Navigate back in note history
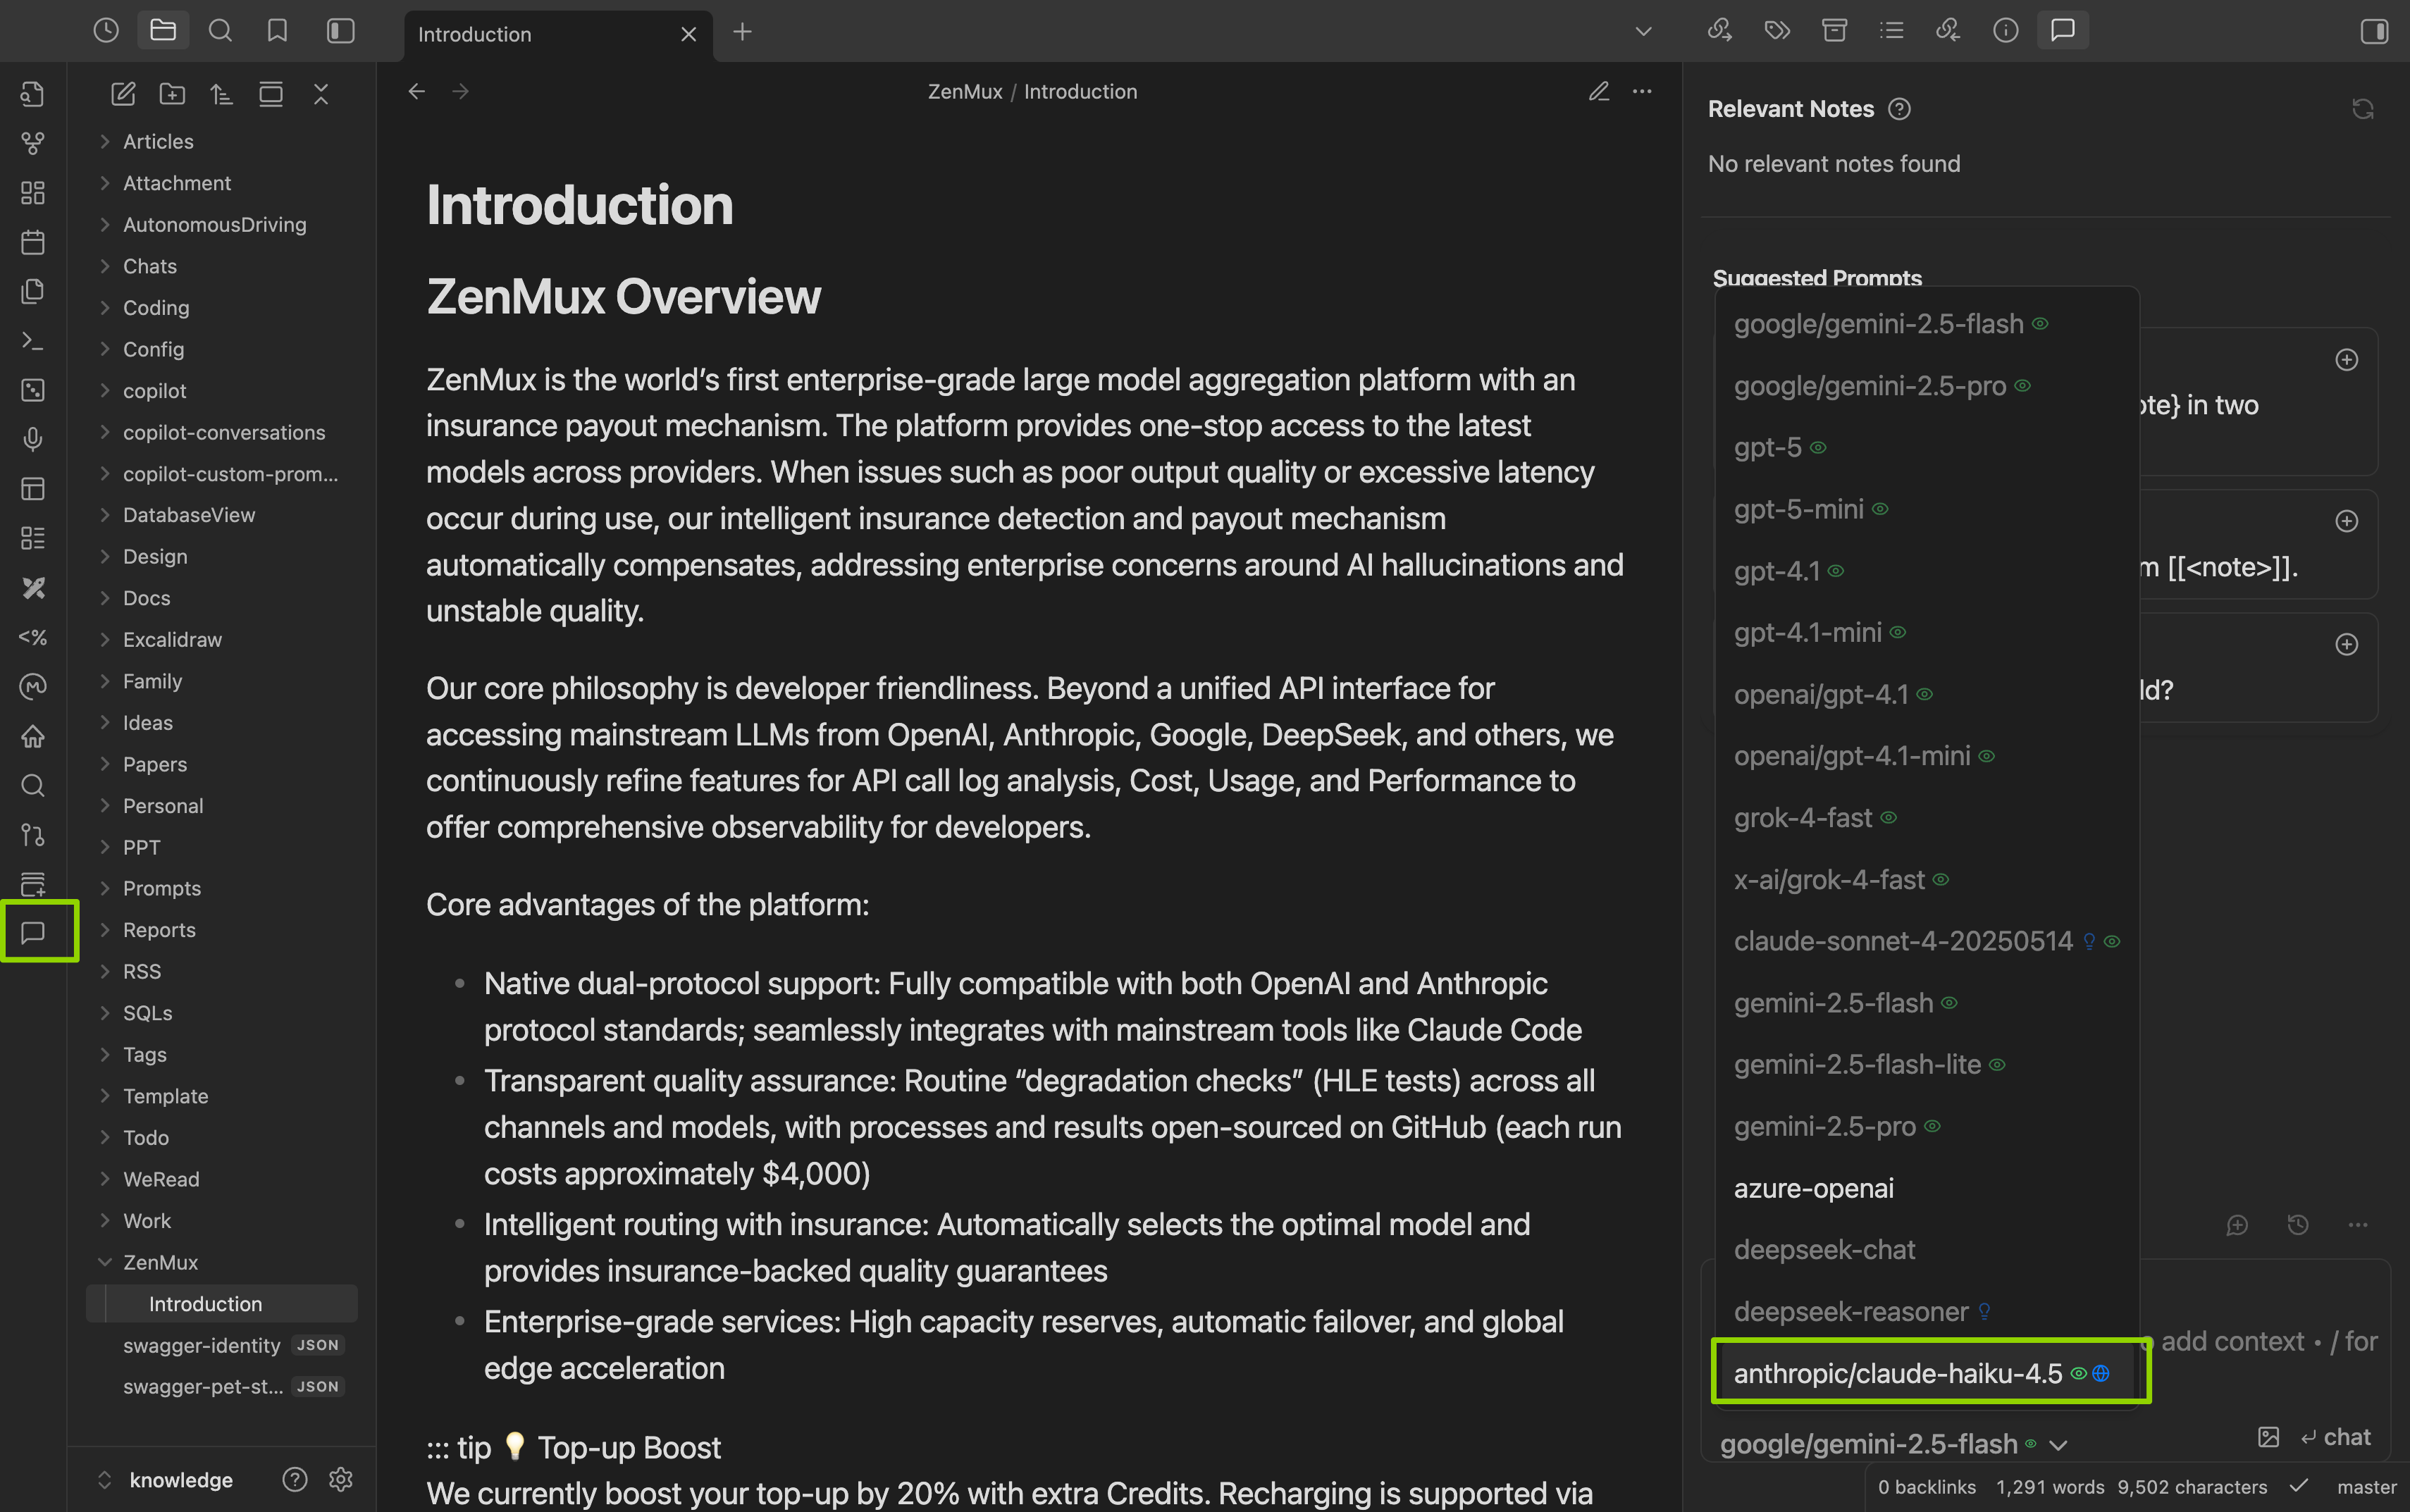This screenshot has width=2410, height=1512. tap(417, 91)
